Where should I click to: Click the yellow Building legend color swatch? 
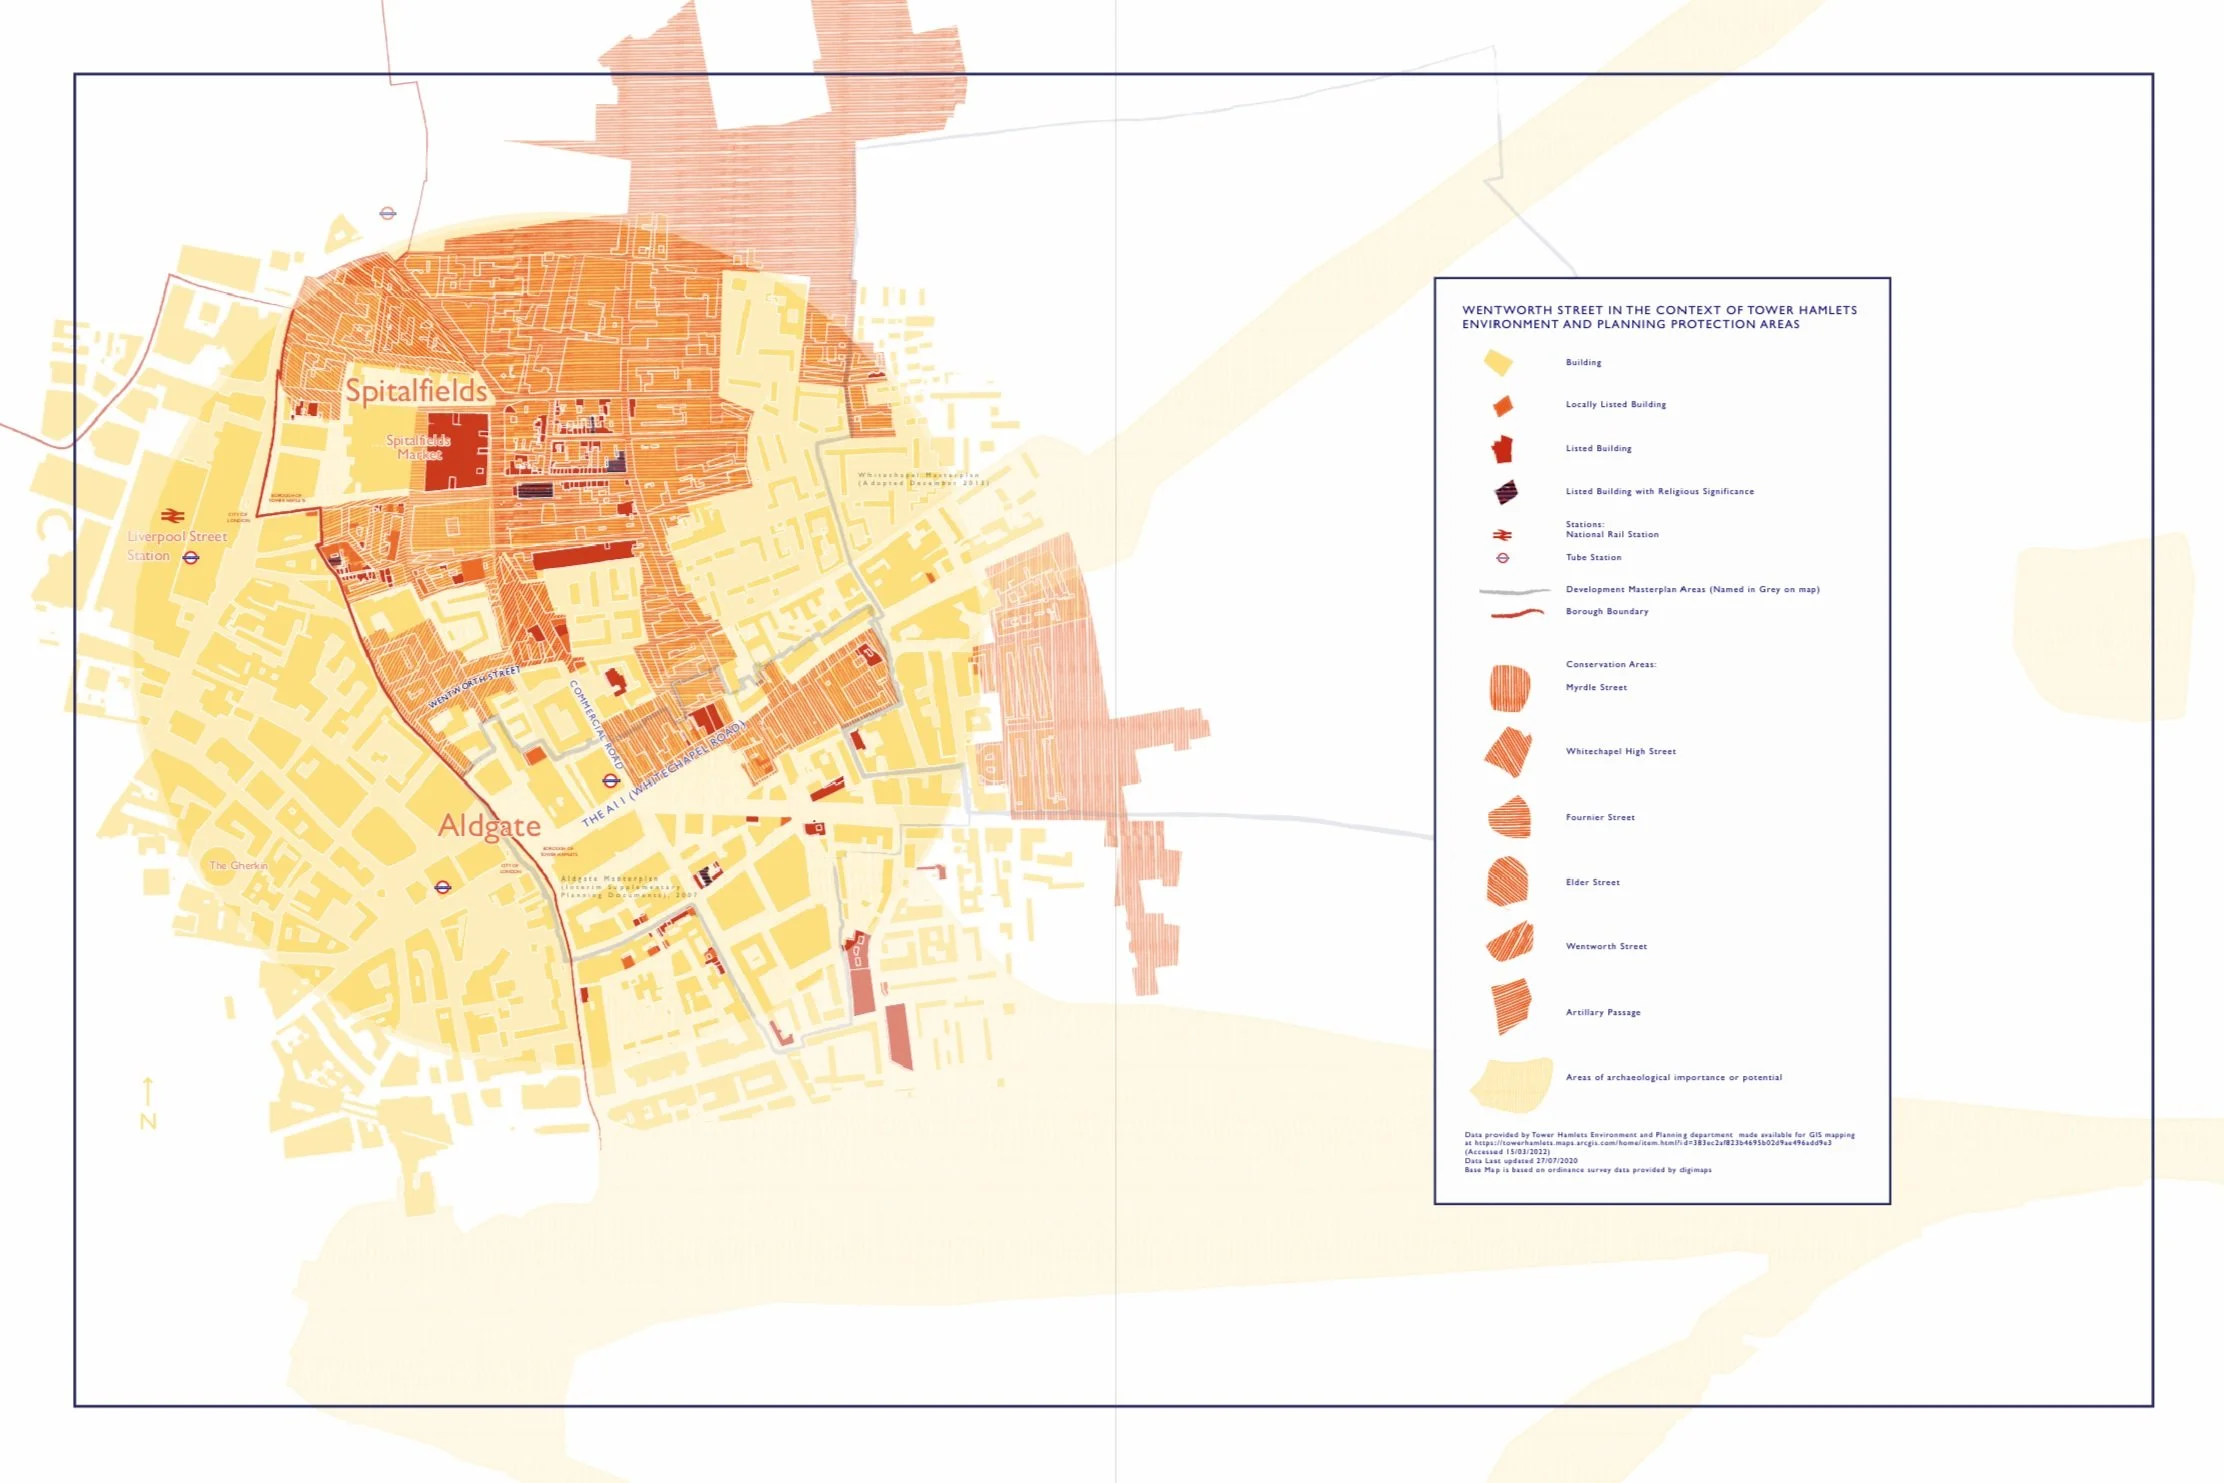(x=1498, y=362)
